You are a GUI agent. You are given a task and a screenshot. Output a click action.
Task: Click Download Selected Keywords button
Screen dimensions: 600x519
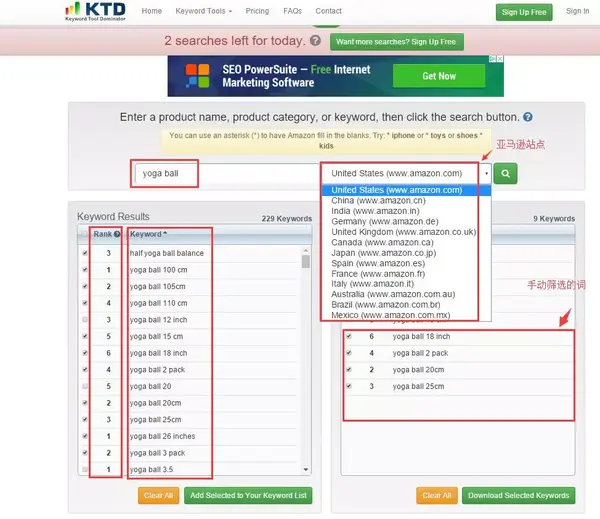pyautogui.click(x=518, y=495)
